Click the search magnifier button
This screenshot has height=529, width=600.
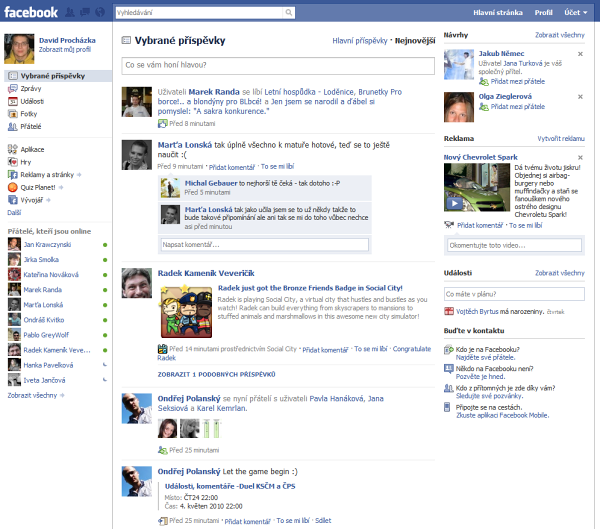[x=289, y=13]
